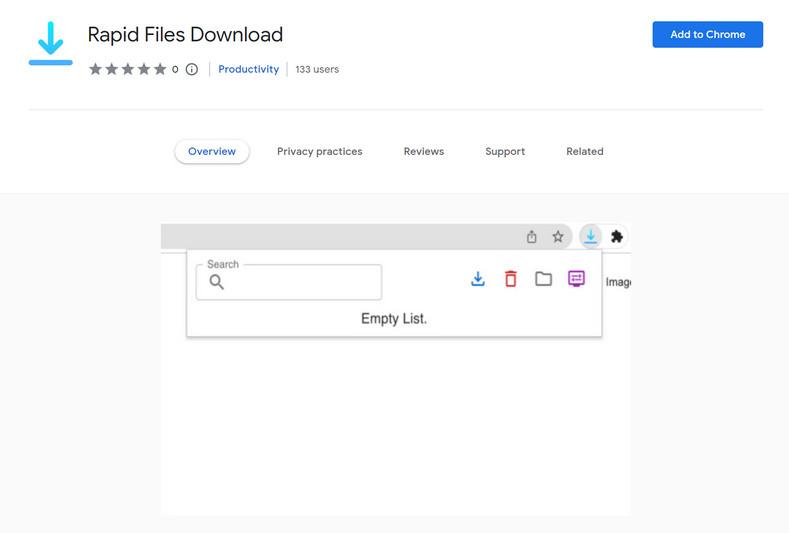Click the Rapid Files Download logo icon
Image resolution: width=789 pixels, height=533 pixels.
click(50, 43)
